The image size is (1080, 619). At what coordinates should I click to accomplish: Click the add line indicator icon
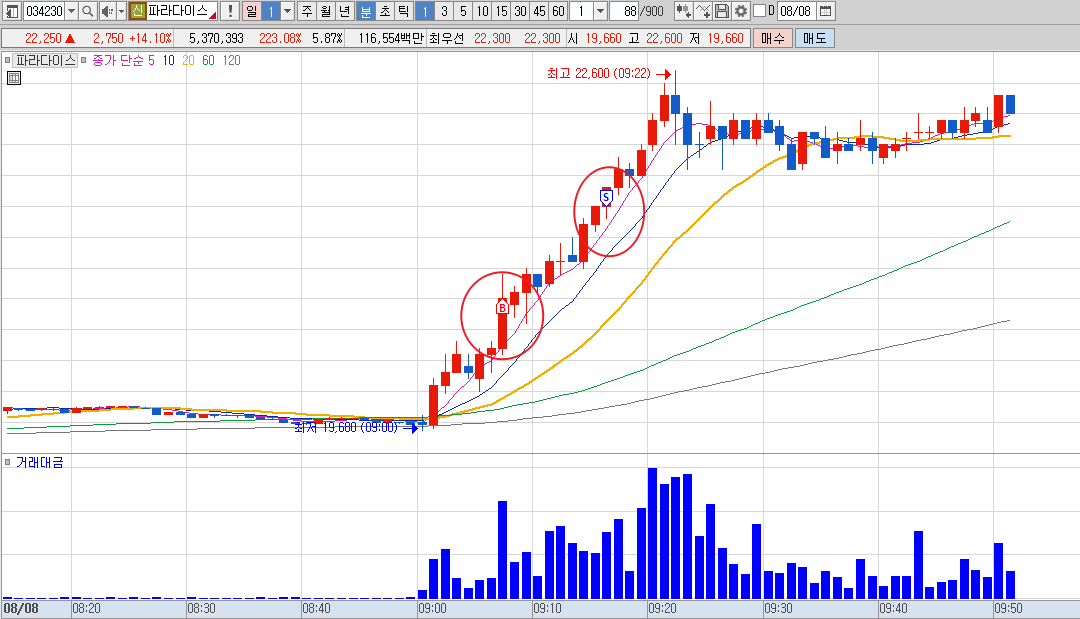703,11
